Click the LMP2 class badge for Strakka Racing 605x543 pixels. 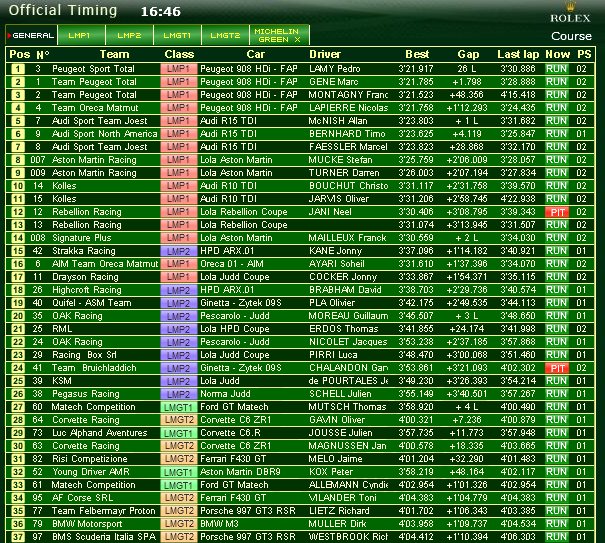pos(177,251)
